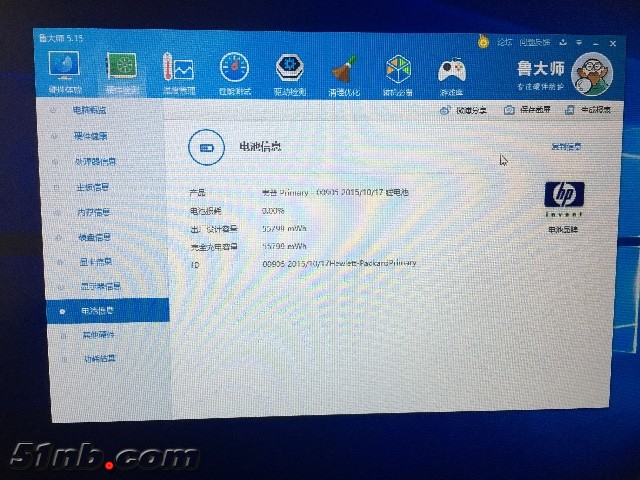
Task: Click the 完全充电容量 value 55799 mWh
Action: [284, 246]
